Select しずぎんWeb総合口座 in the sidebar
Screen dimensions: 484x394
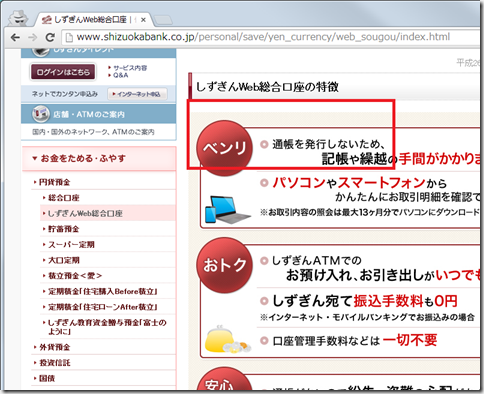(x=85, y=213)
